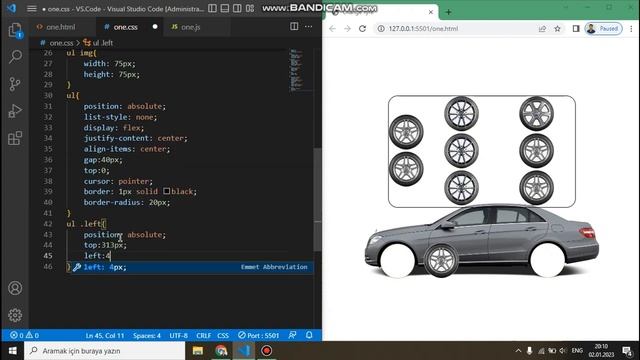
Task: Open the Paused profile button
Action: (x=603, y=29)
